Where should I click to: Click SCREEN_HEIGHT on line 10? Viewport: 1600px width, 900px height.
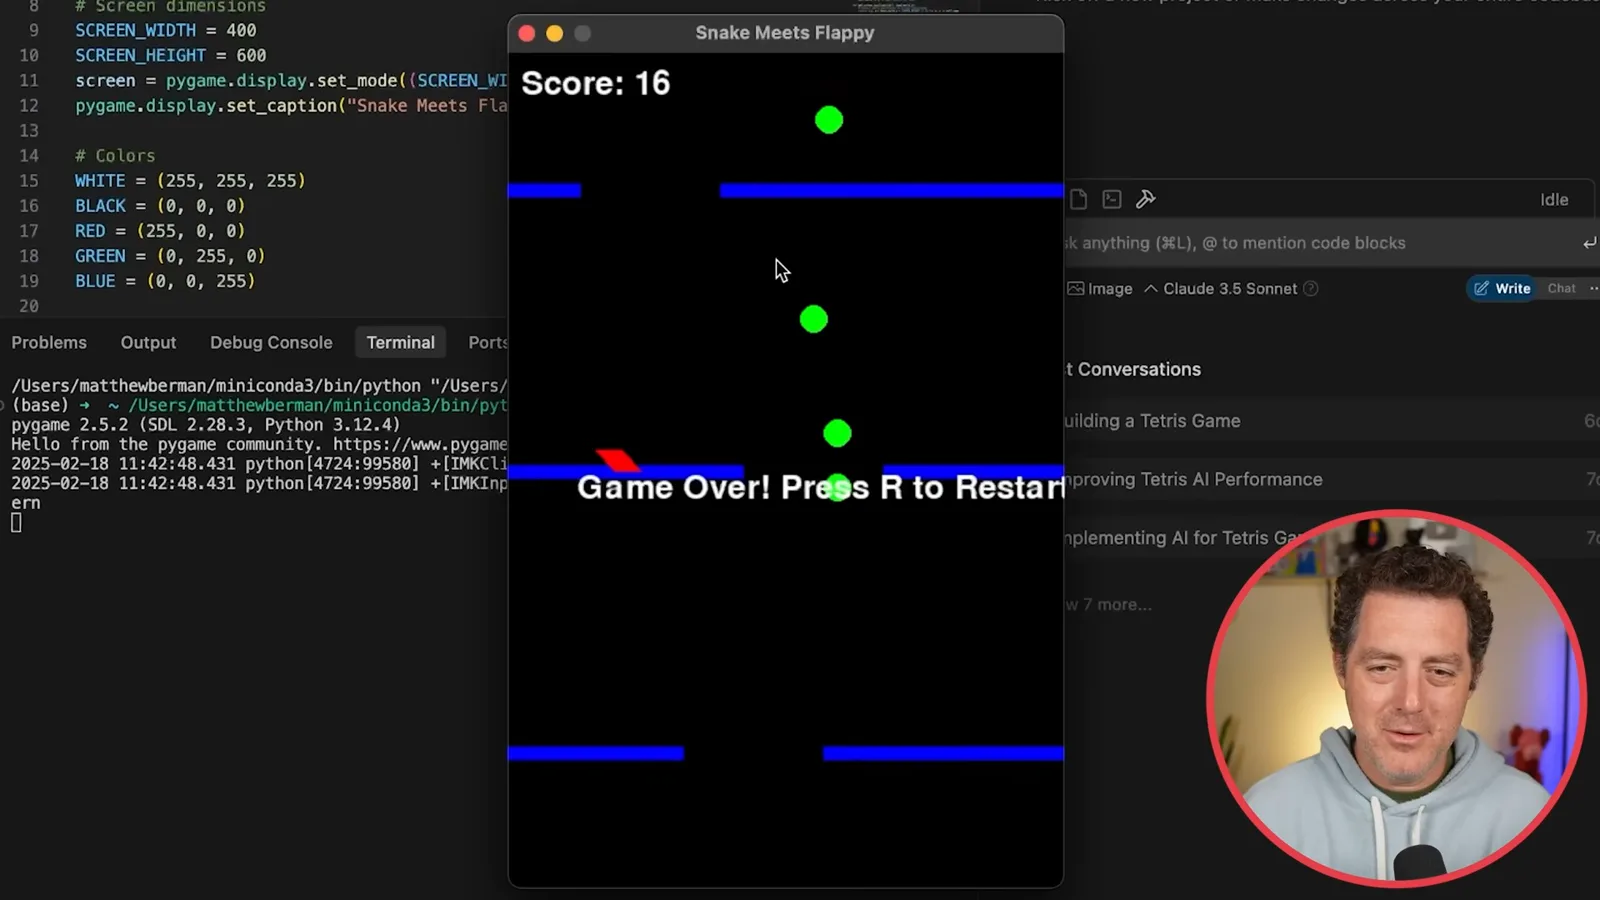(140, 56)
